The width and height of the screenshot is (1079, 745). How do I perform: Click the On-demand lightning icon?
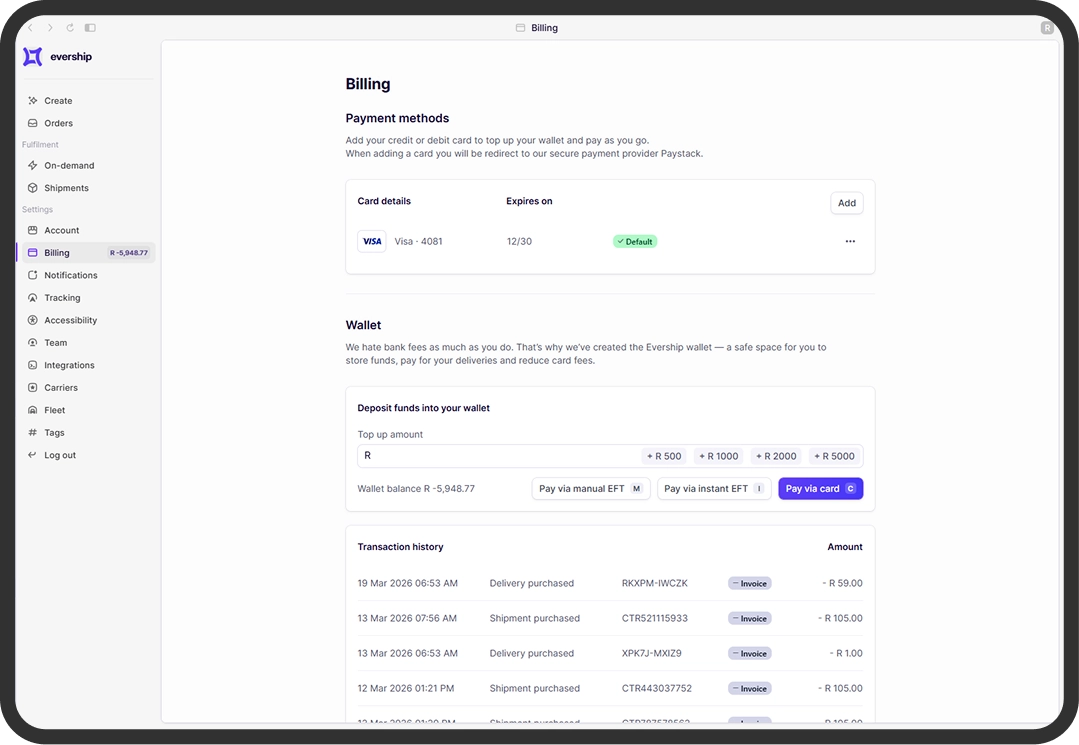[x=33, y=166]
